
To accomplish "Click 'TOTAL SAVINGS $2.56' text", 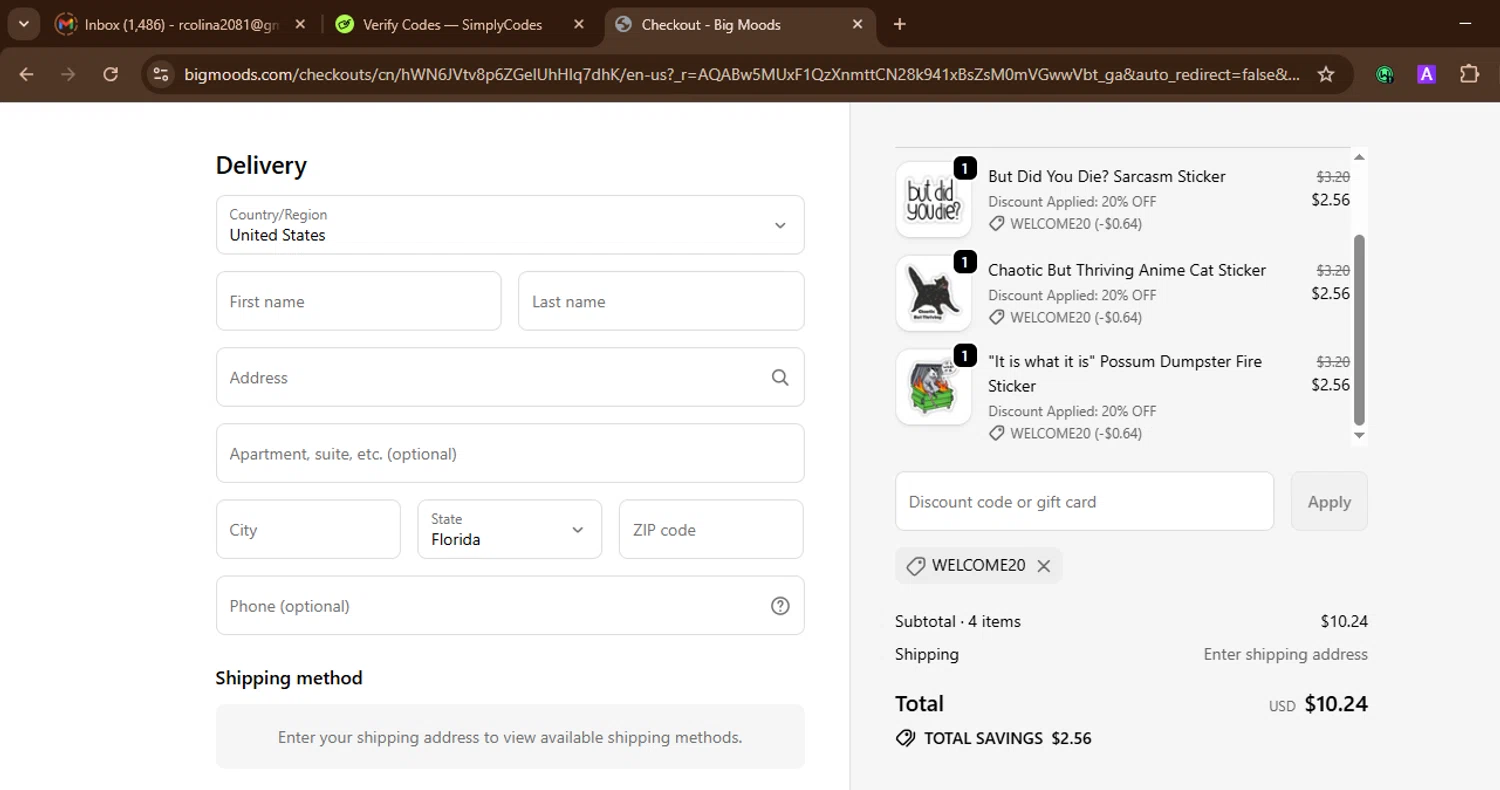I will [x=1007, y=739].
